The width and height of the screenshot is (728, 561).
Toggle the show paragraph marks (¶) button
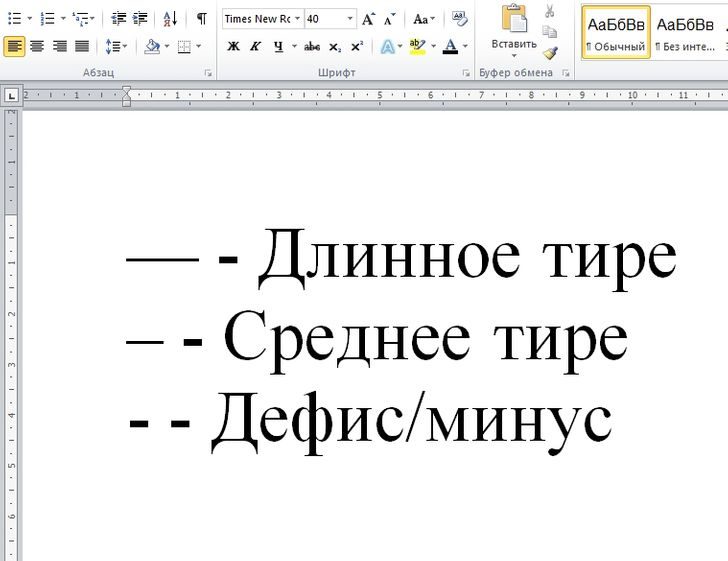point(201,19)
